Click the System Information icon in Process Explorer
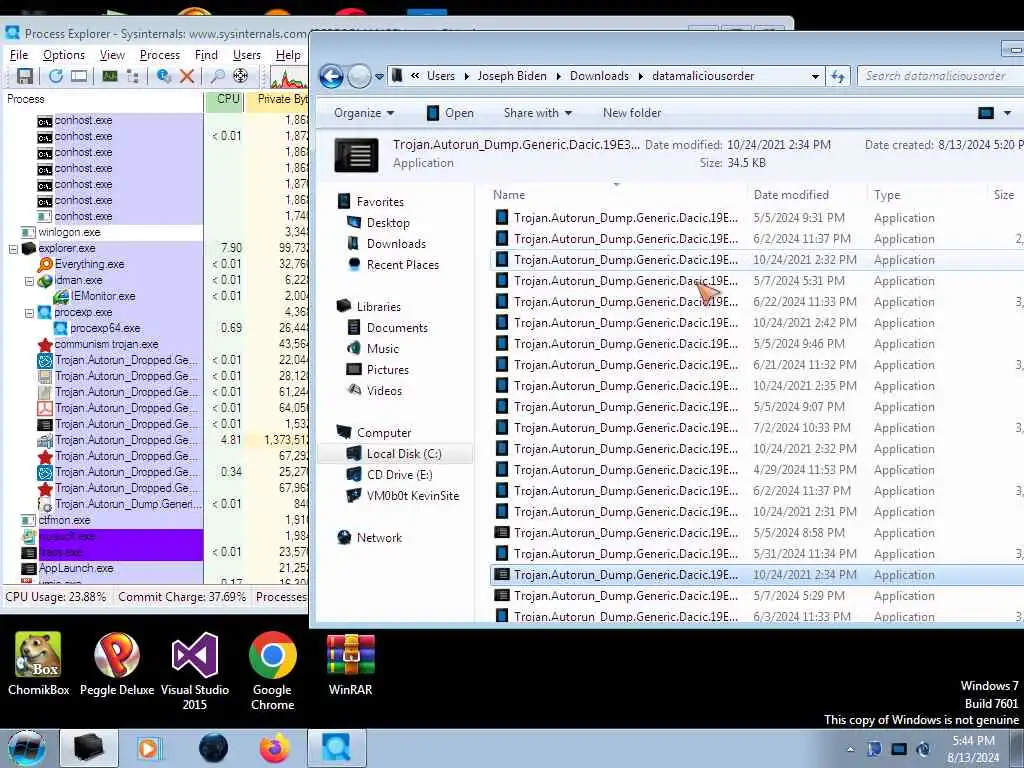1024x768 pixels. pyautogui.click(x=110, y=76)
